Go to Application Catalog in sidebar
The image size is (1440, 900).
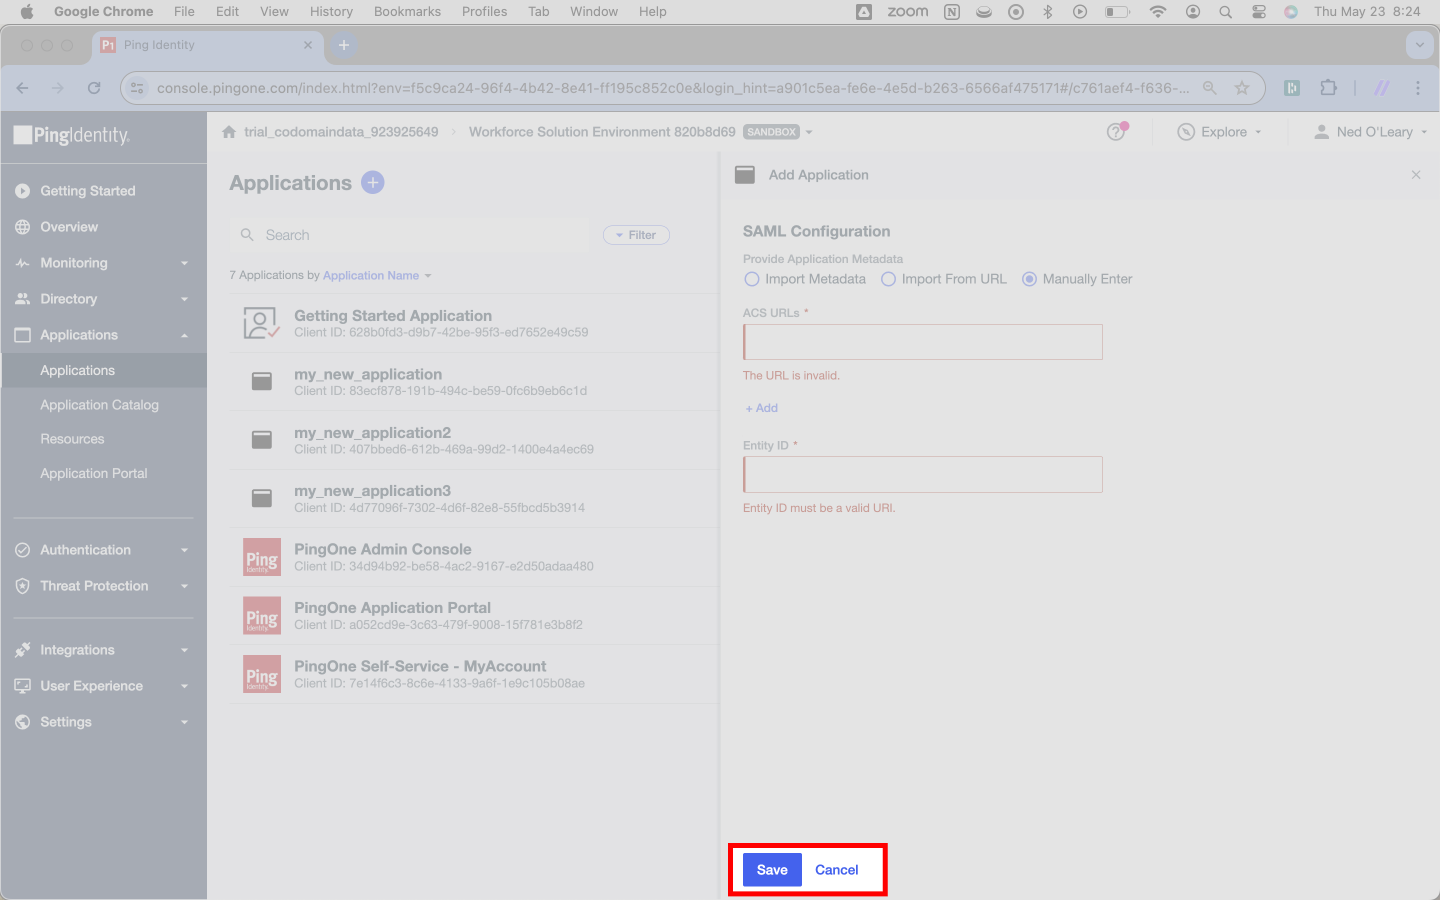pyautogui.click(x=99, y=405)
